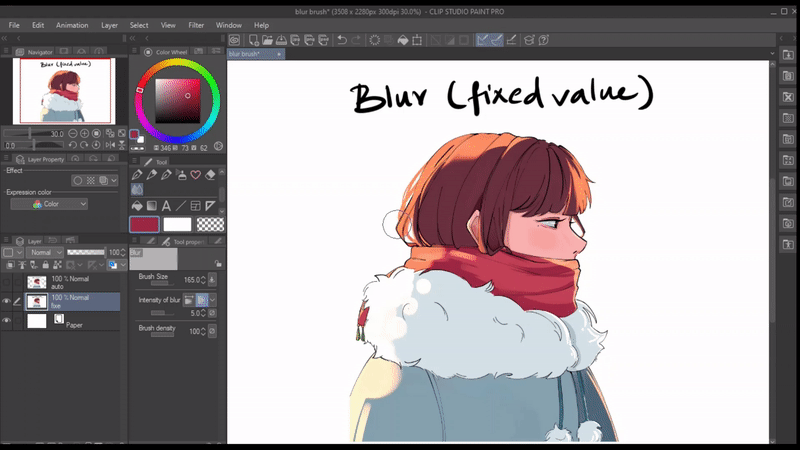
Task: Open the Expression color dropdown
Action: click(49, 204)
